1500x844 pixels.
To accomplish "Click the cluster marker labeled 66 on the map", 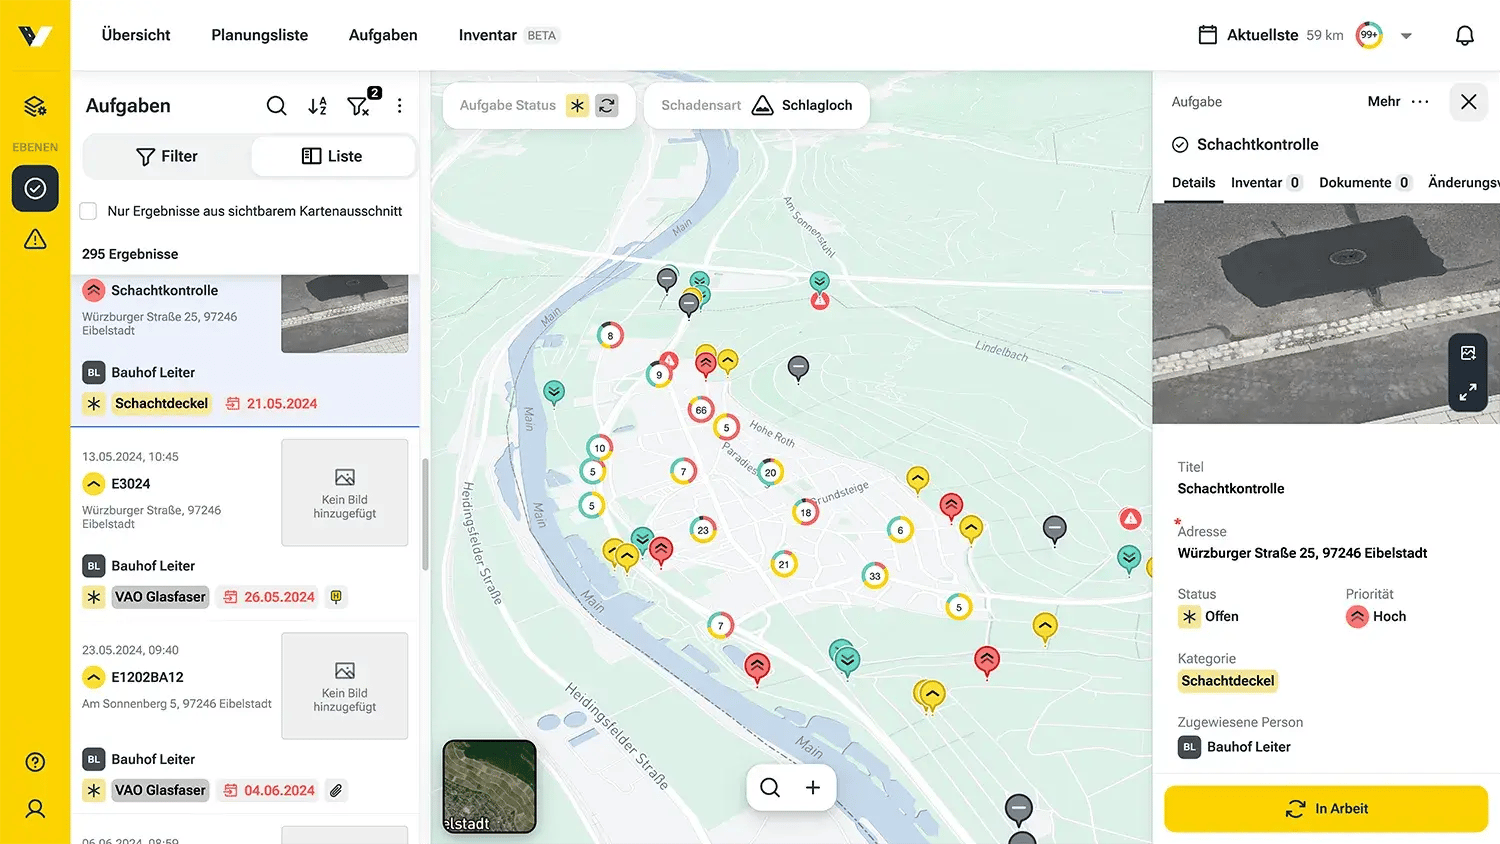I will (x=701, y=410).
